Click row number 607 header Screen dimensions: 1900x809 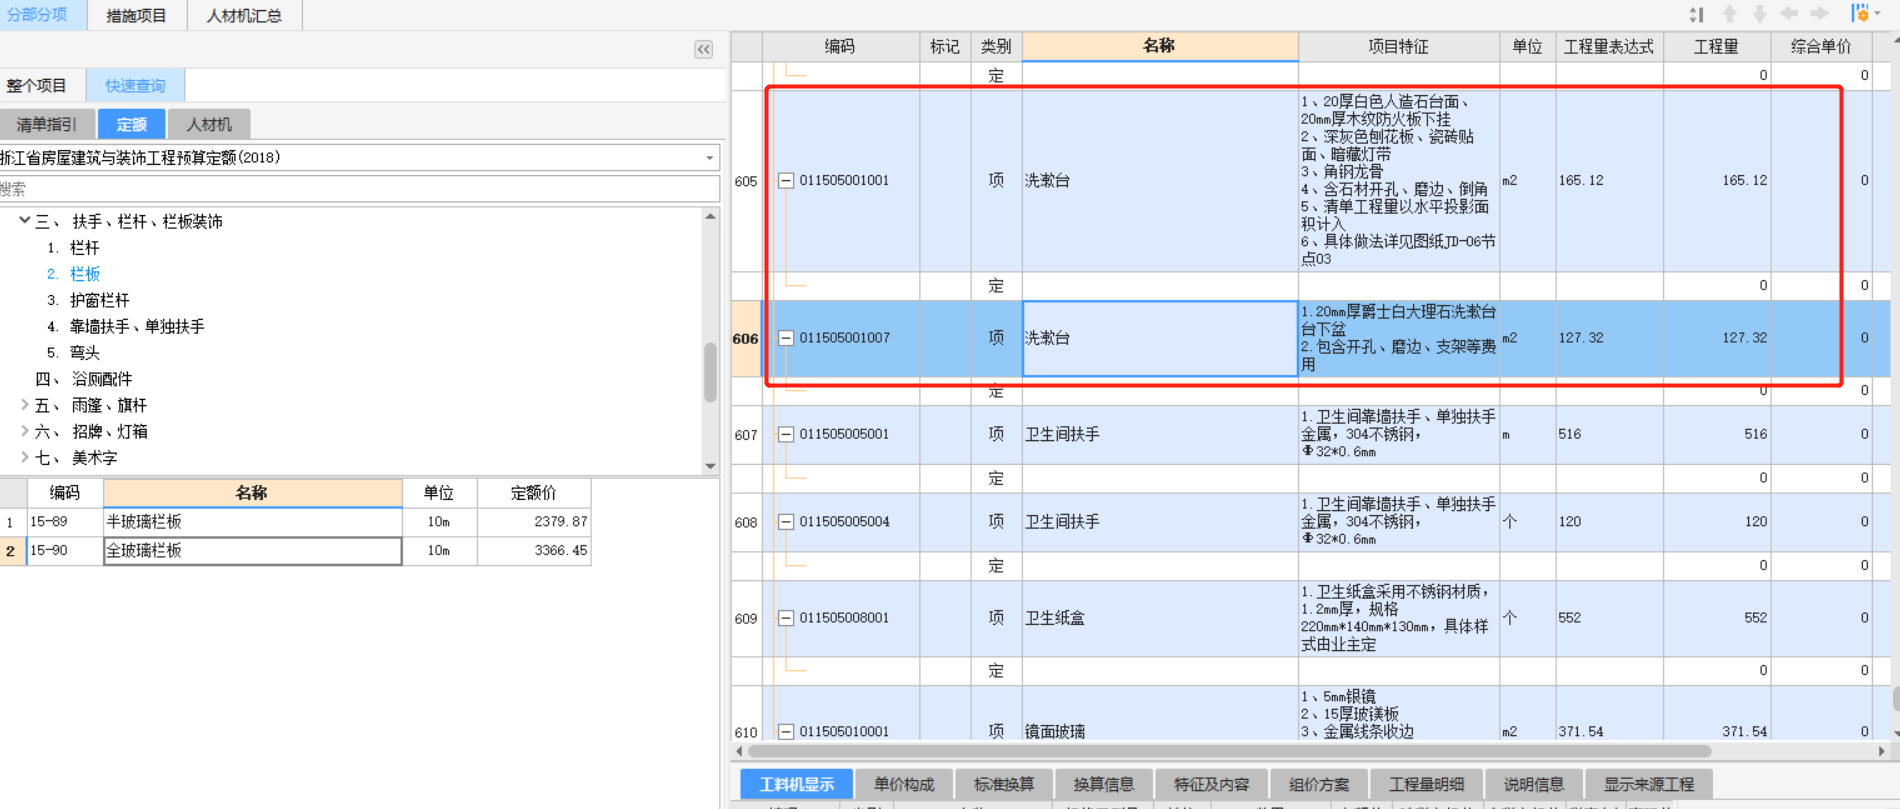coord(746,435)
